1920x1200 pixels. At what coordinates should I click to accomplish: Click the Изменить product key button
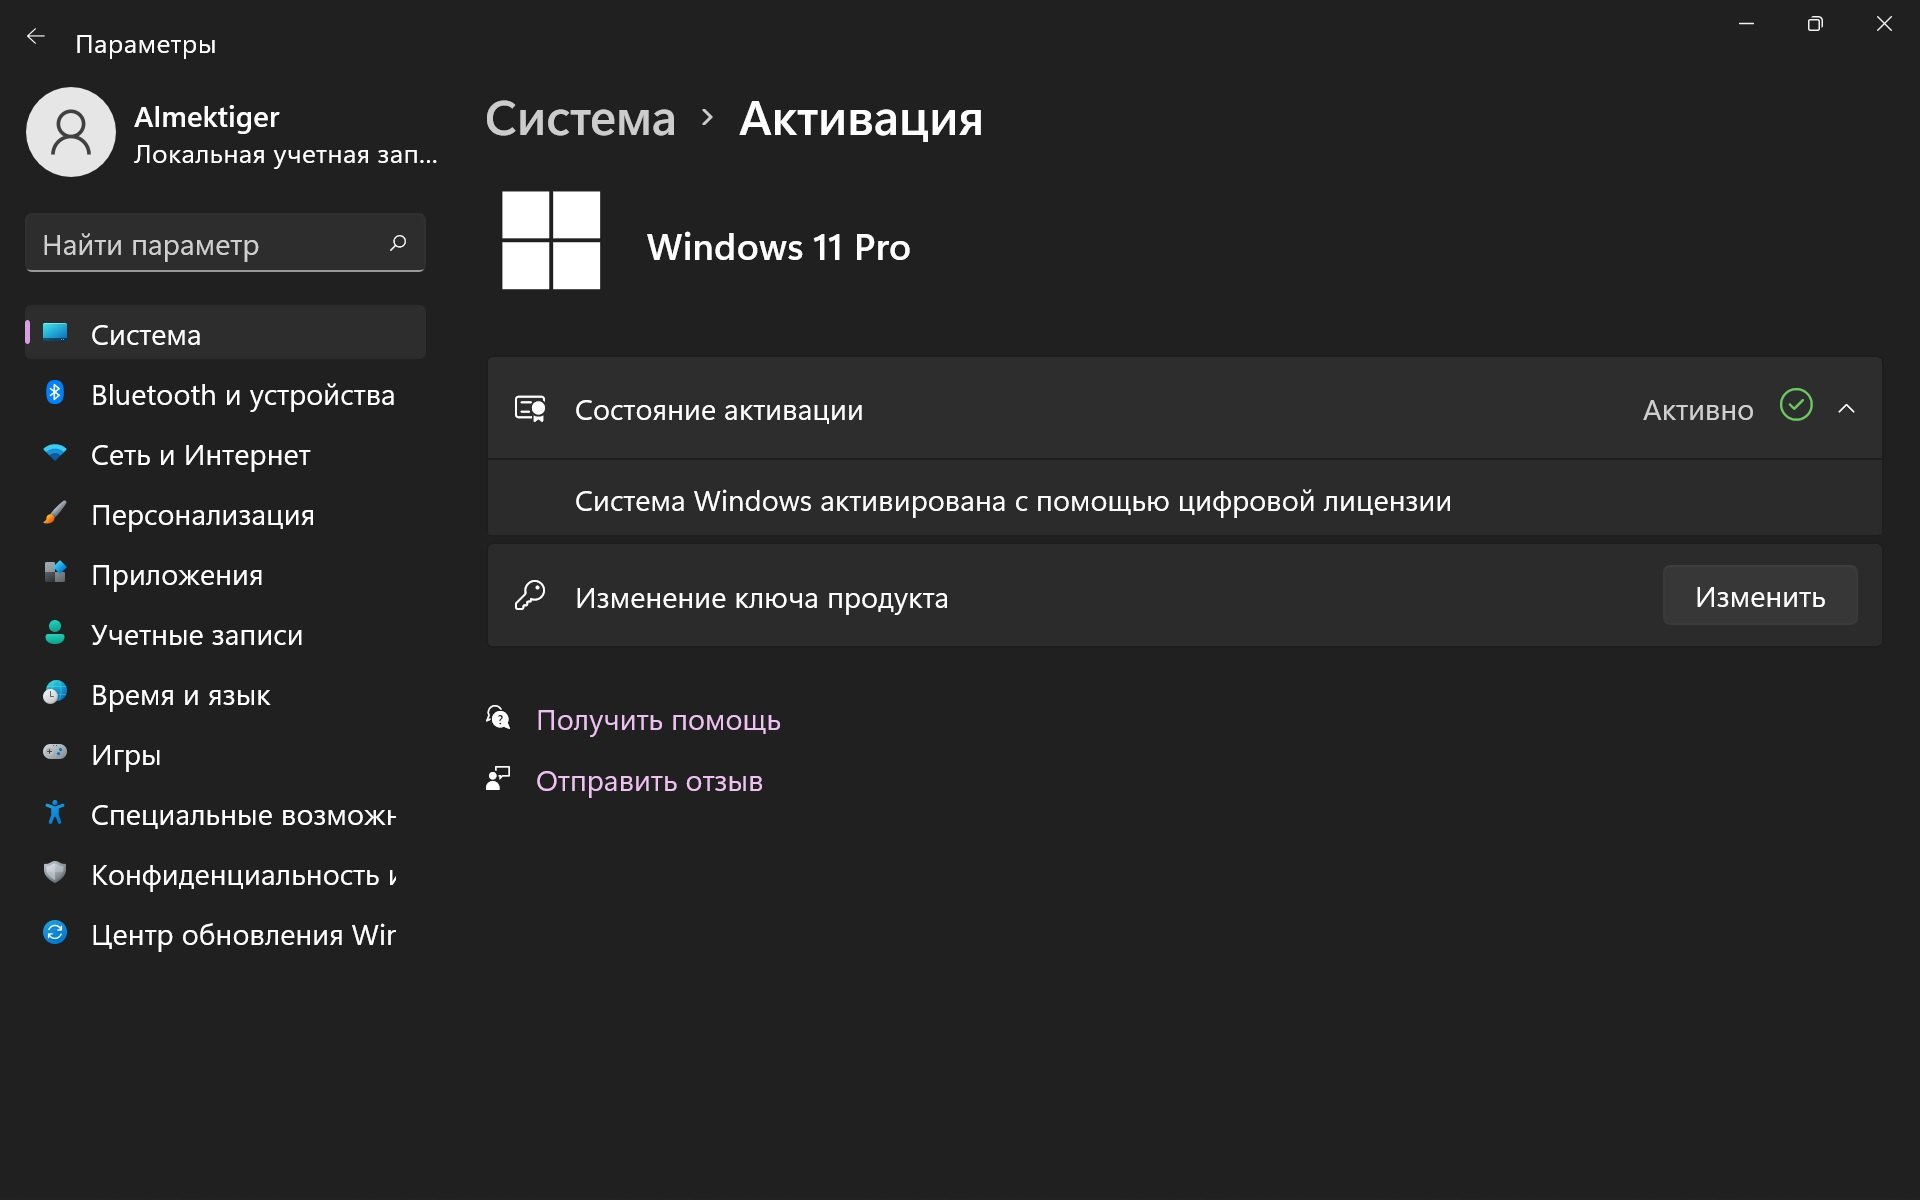pos(1760,596)
